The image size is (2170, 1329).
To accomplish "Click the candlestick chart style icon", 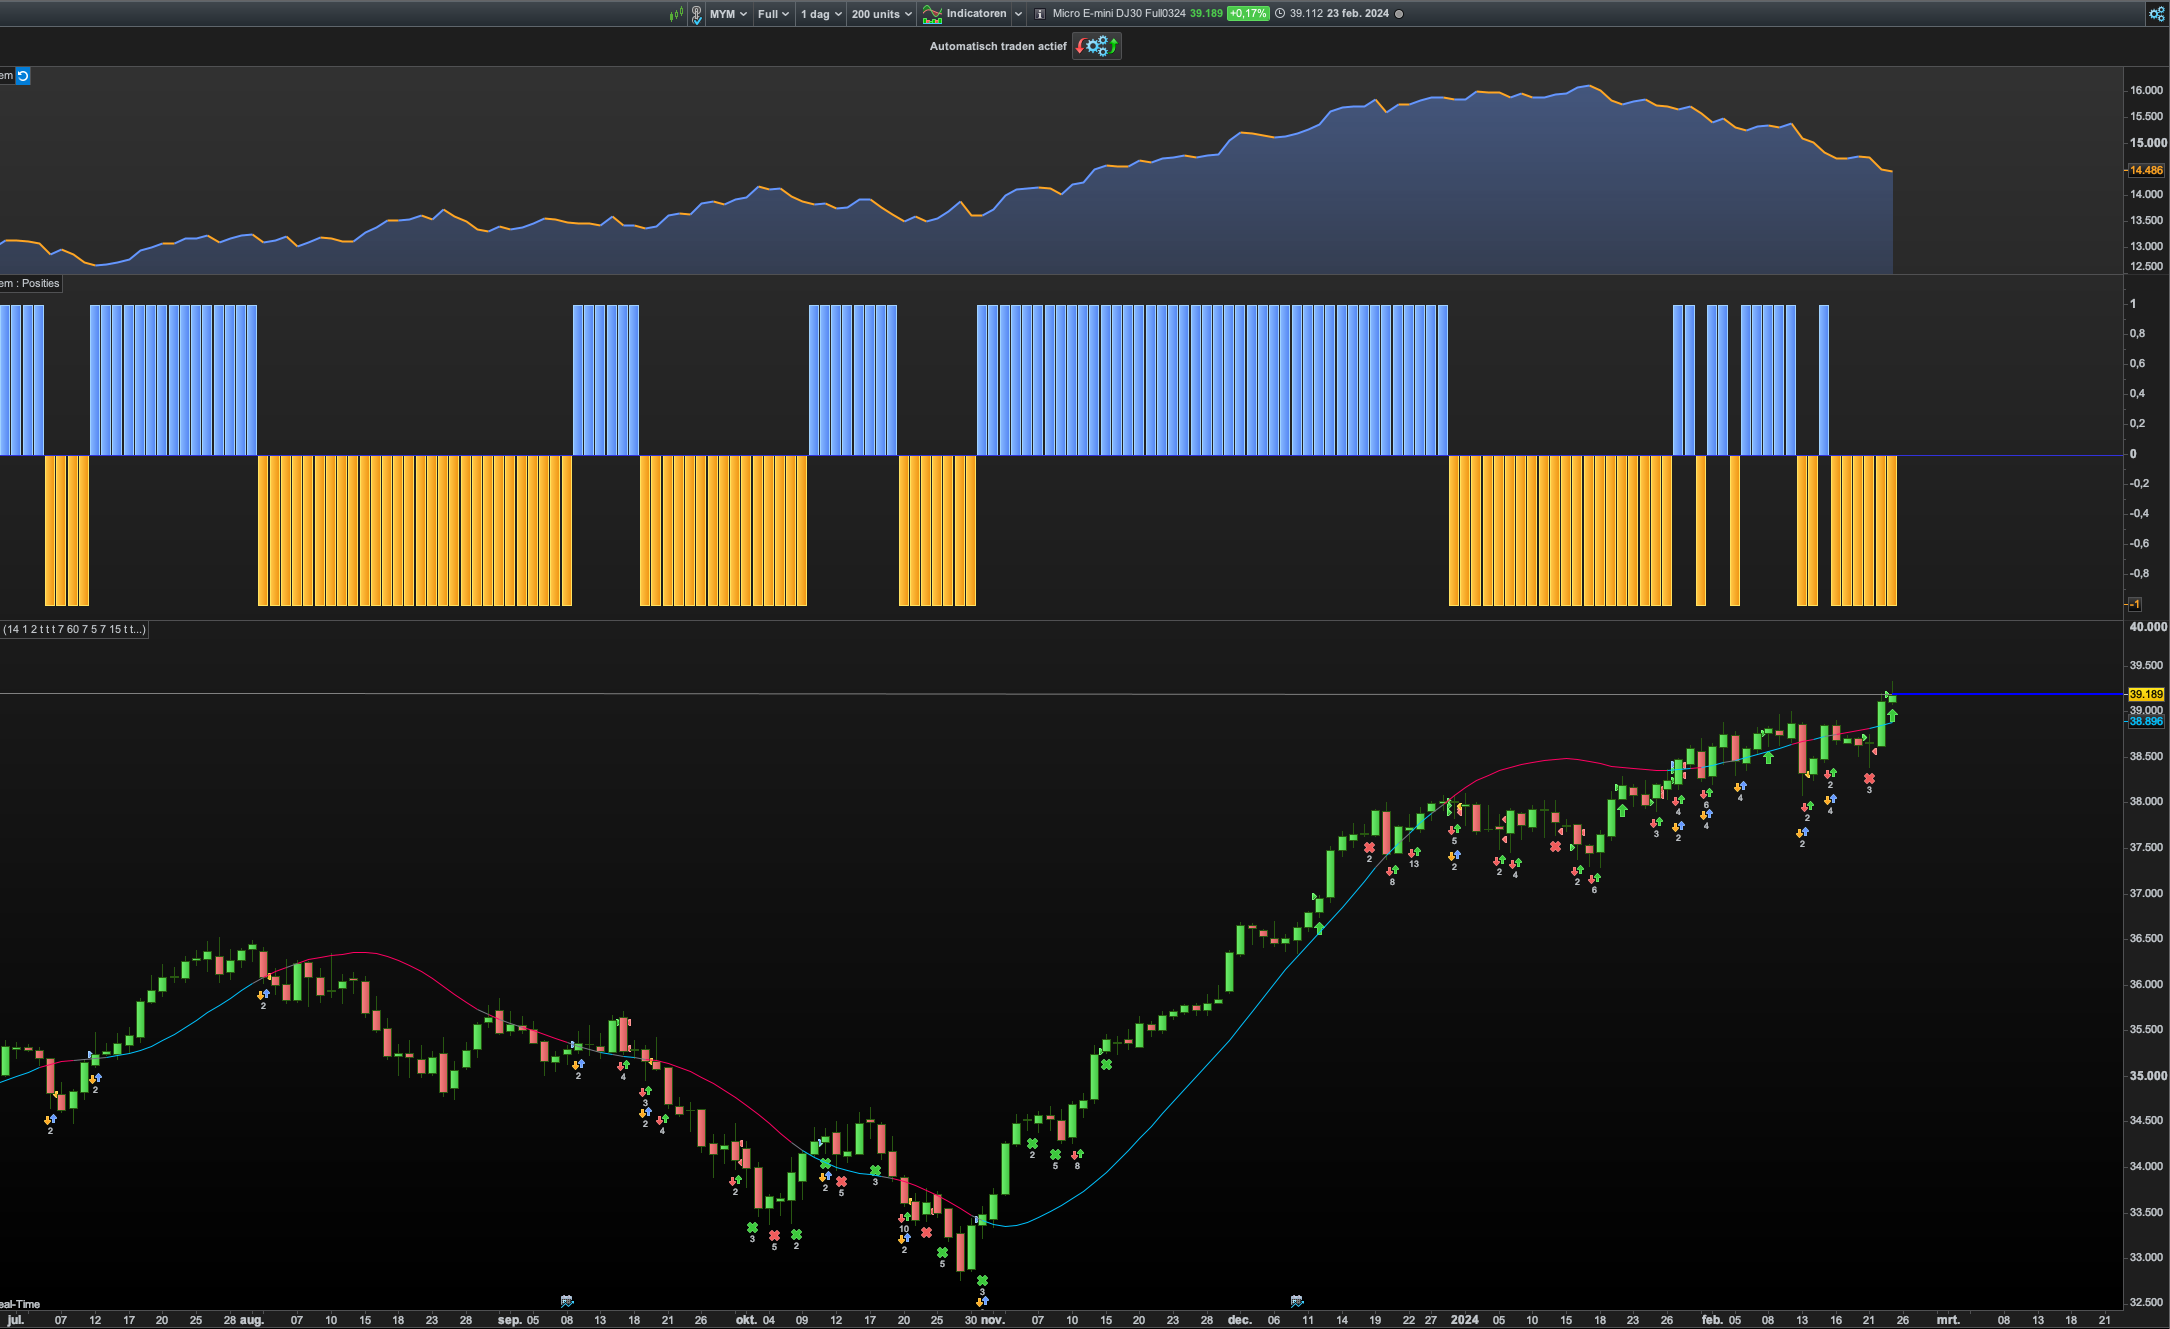I will [677, 14].
